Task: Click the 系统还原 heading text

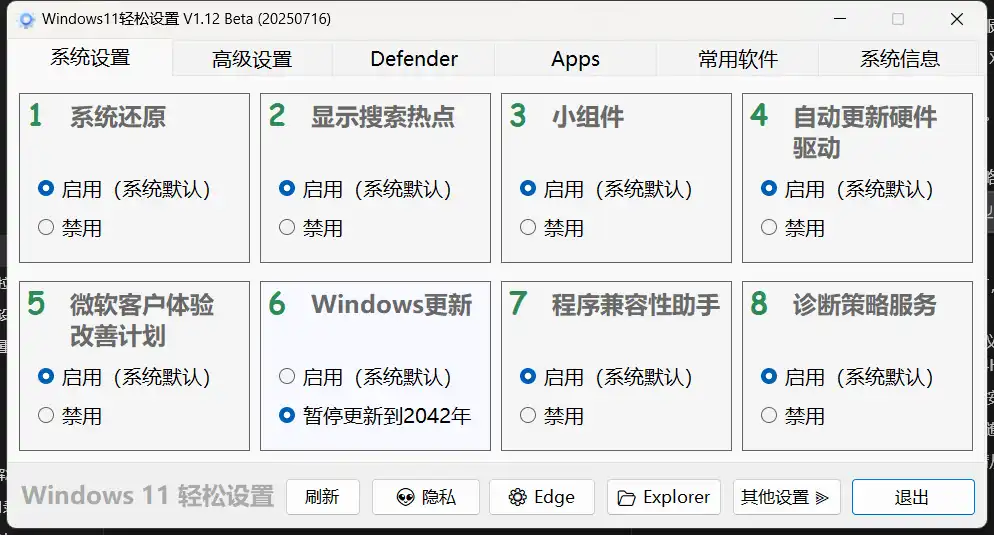Action: coord(118,117)
